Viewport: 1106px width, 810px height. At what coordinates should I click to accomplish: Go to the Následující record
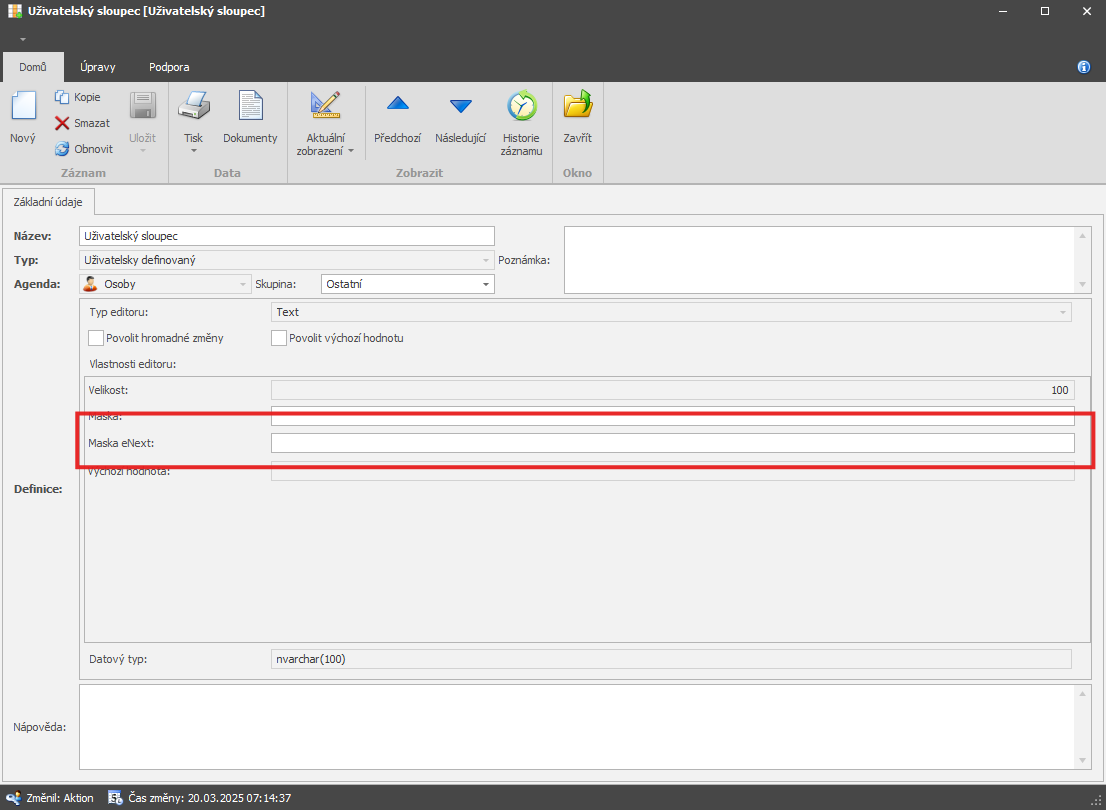[x=461, y=118]
